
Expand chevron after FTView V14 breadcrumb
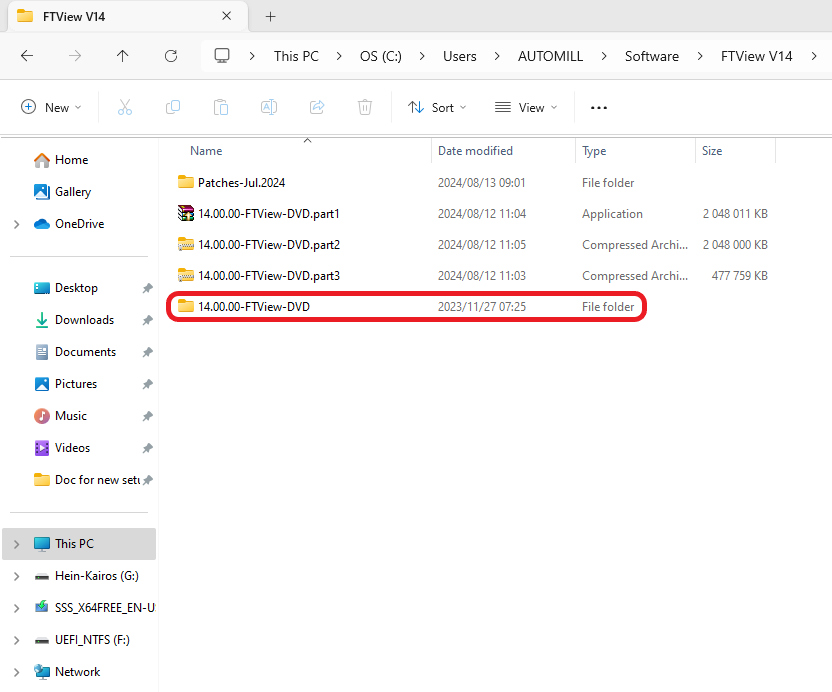point(814,56)
